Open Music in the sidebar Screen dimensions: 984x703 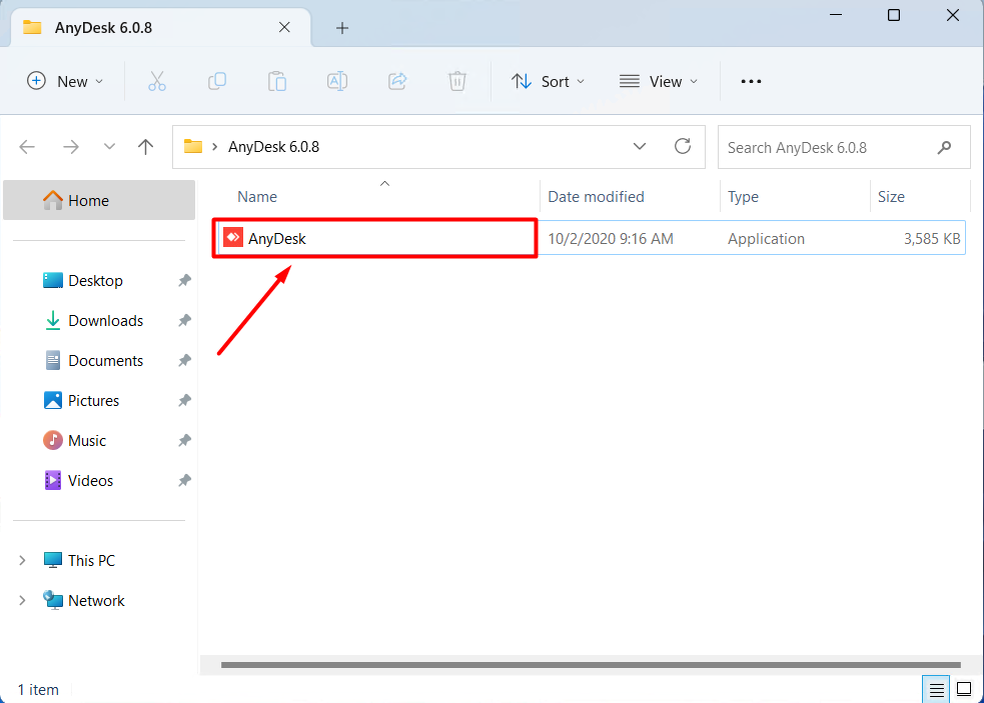click(x=87, y=441)
